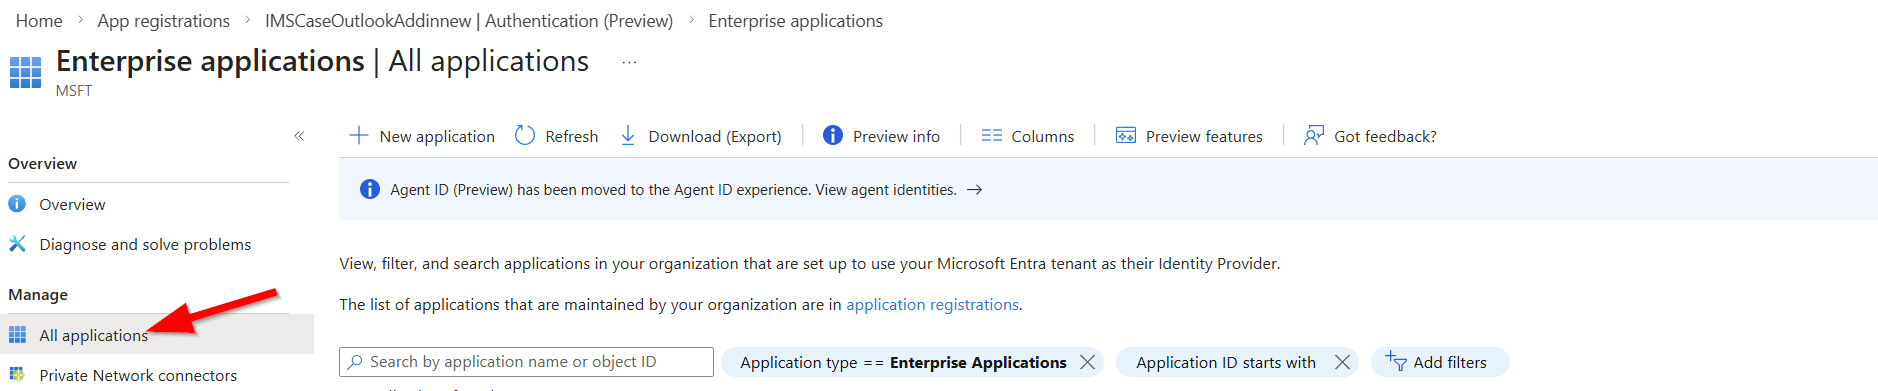Screen dimensions: 1878x391
Task: Collapse the left sidebar with double chevron
Action: point(299,136)
